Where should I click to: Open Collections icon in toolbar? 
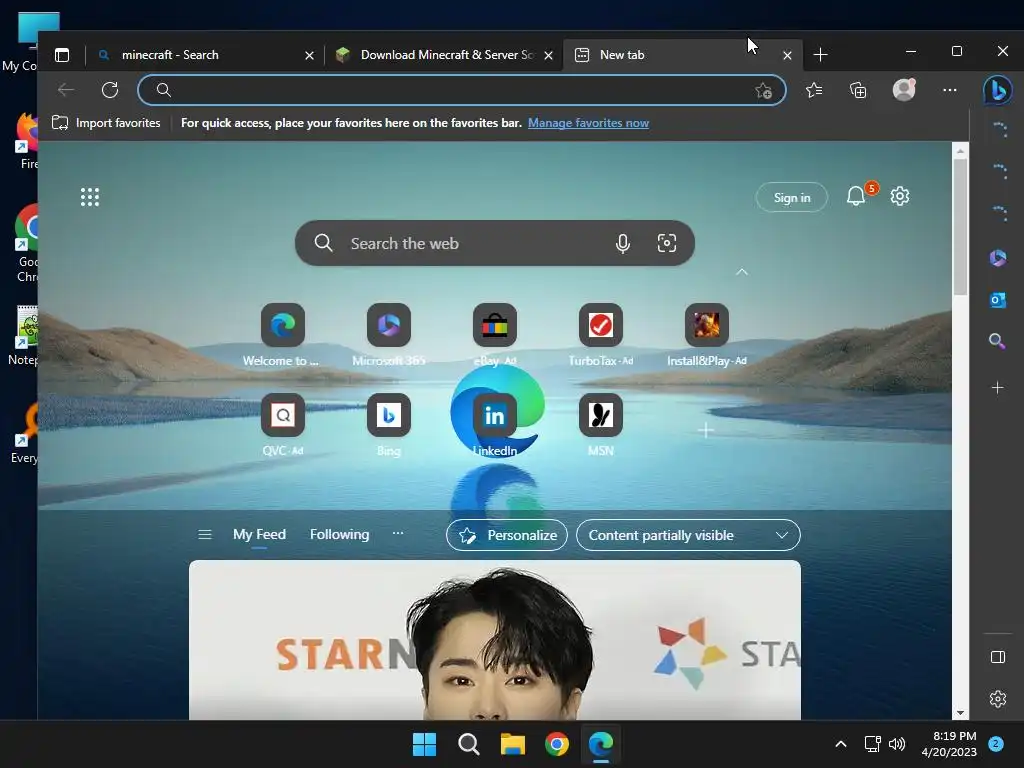pos(858,90)
